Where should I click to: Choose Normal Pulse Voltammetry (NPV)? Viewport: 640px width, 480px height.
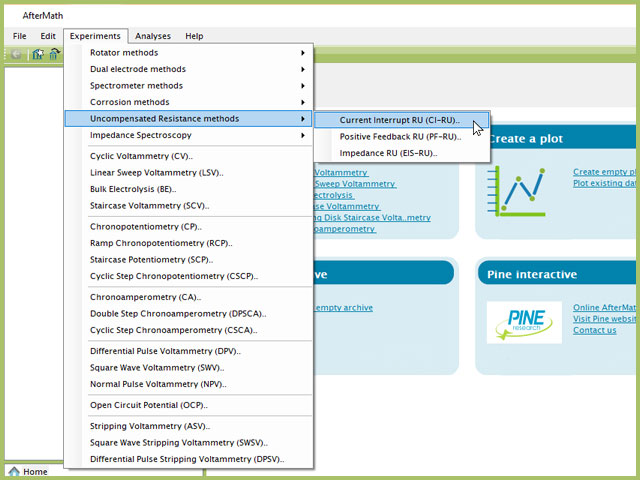tap(189, 384)
